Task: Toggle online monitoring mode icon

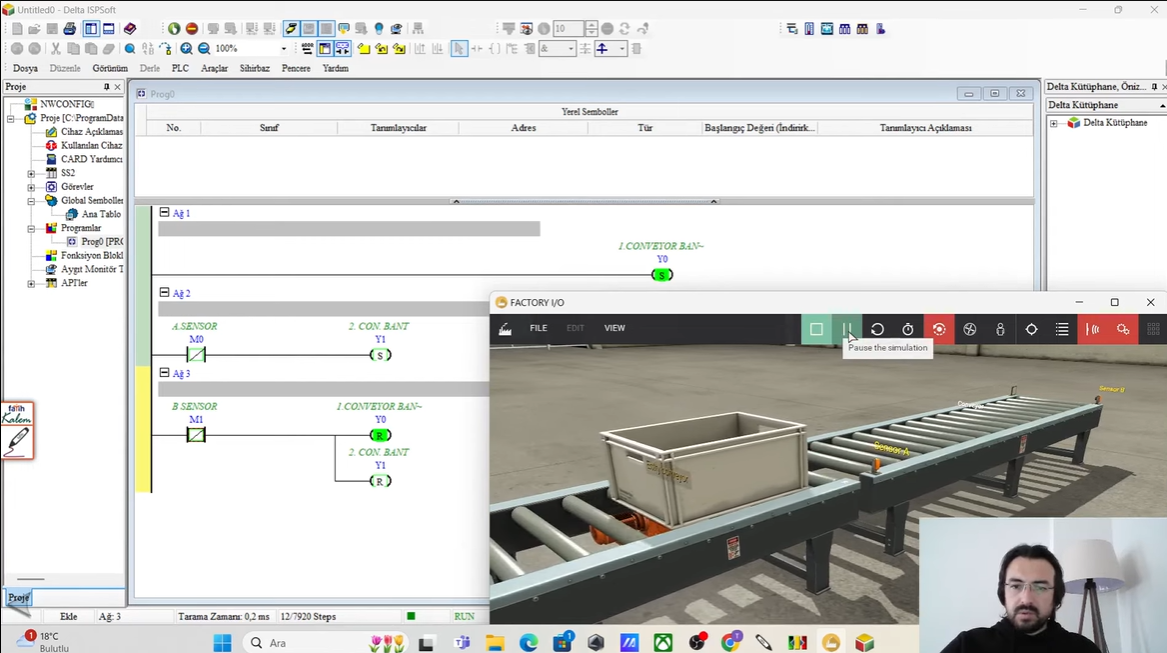Action: coord(291,29)
